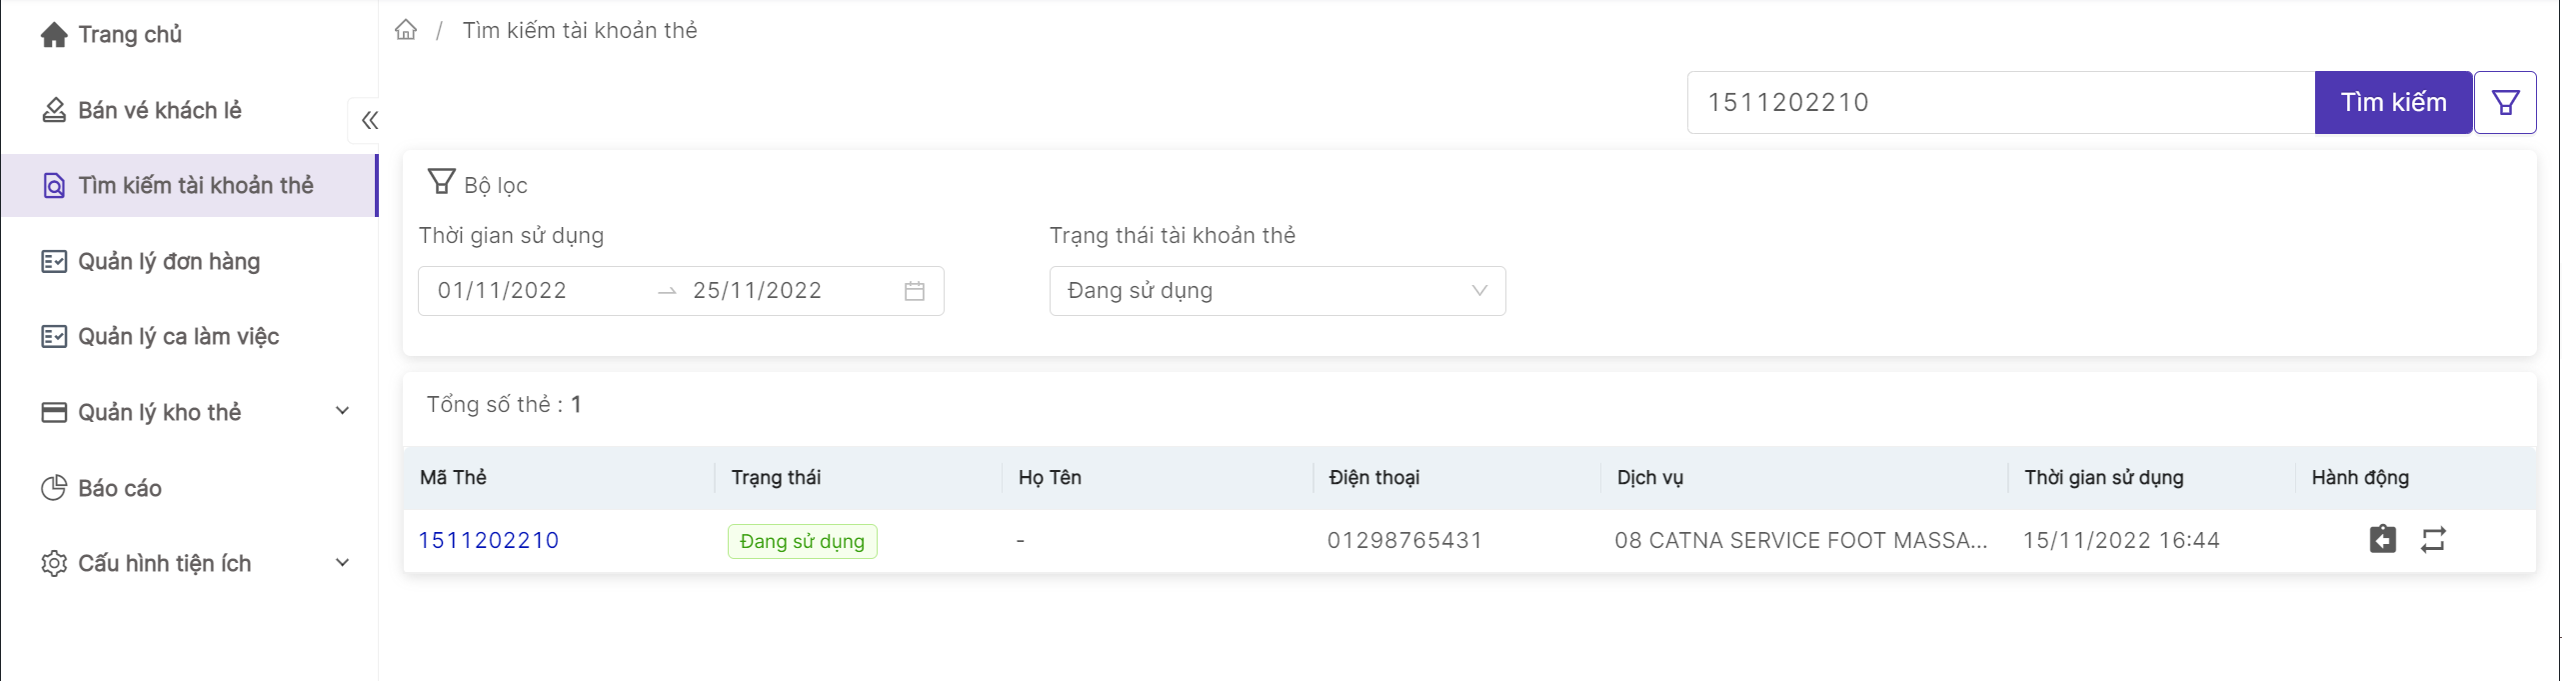Open Quản lý đơn hàng menu

tap(169, 261)
